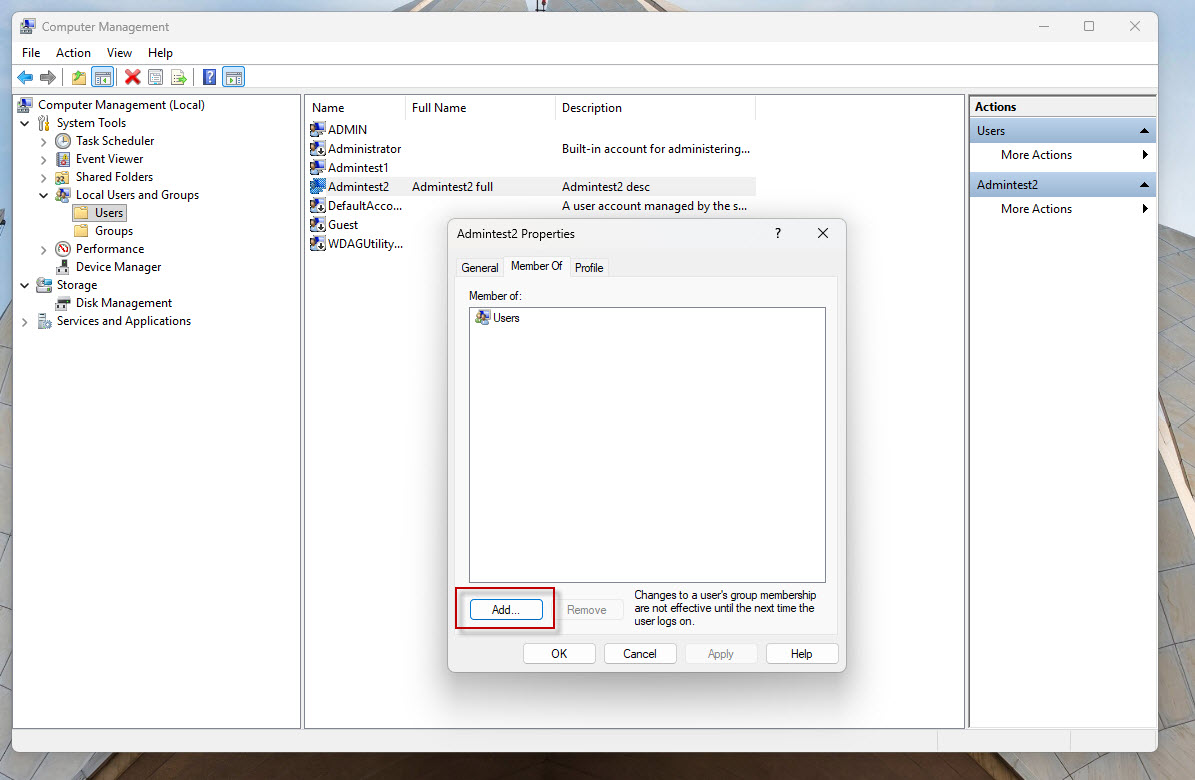Click the ADMIN user account icon
This screenshot has height=780, width=1195.
318,130
